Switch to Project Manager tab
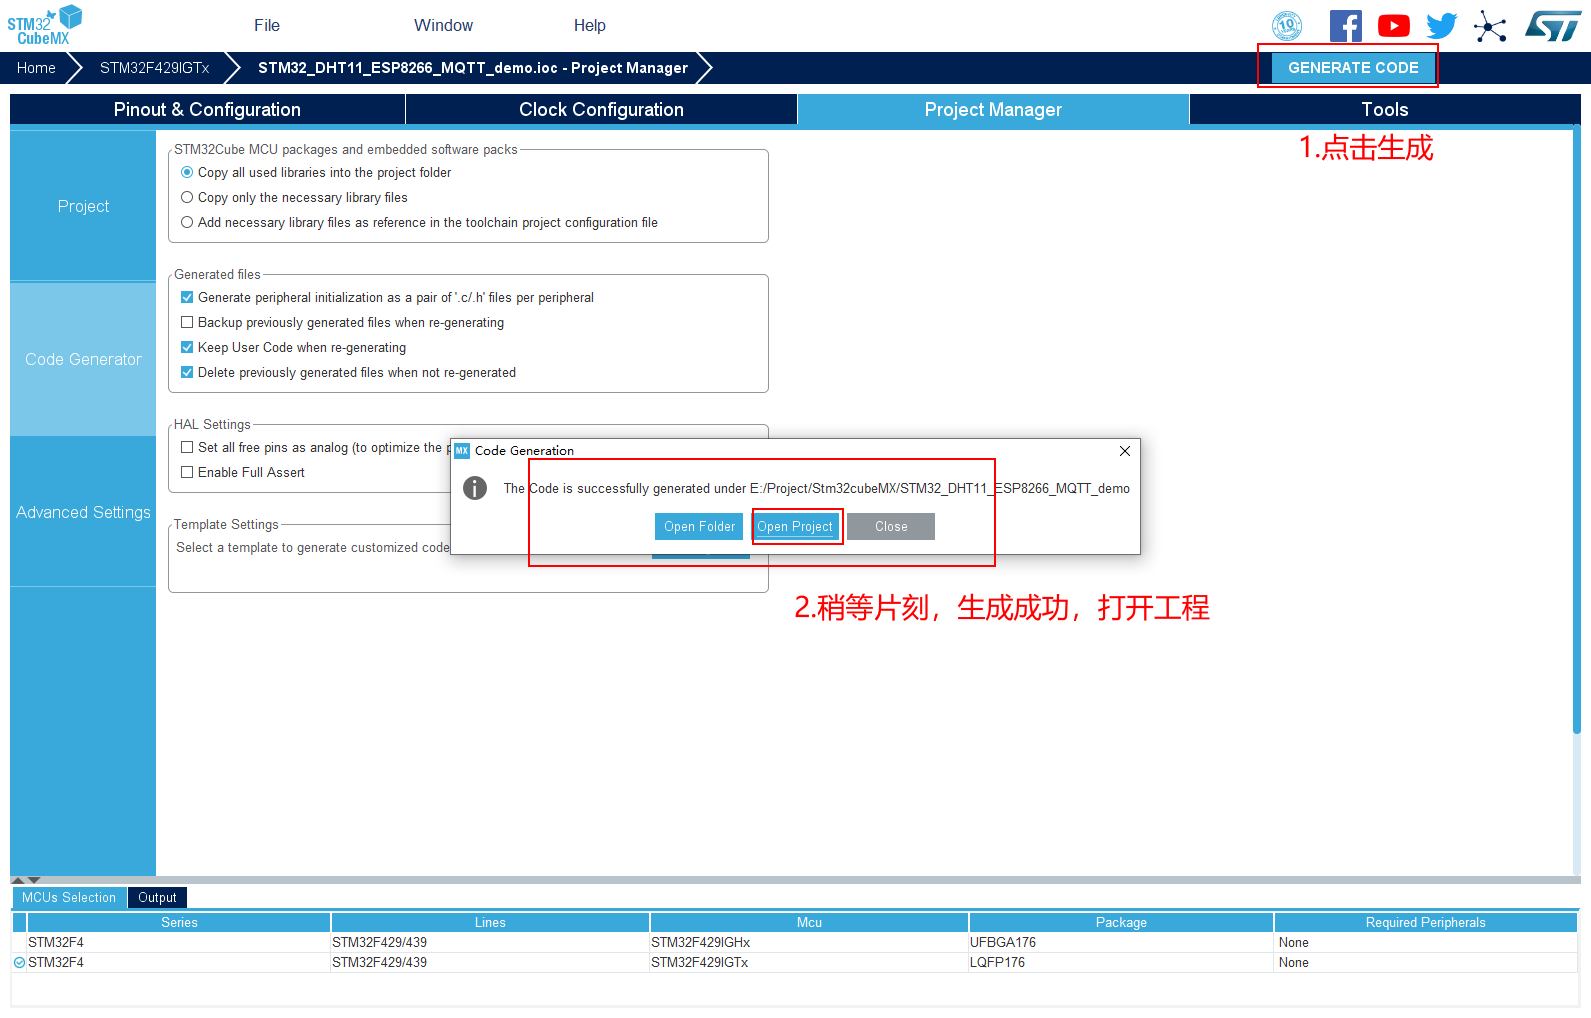This screenshot has width=1591, height=1018. pyautogui.click(x=993, y=110)
